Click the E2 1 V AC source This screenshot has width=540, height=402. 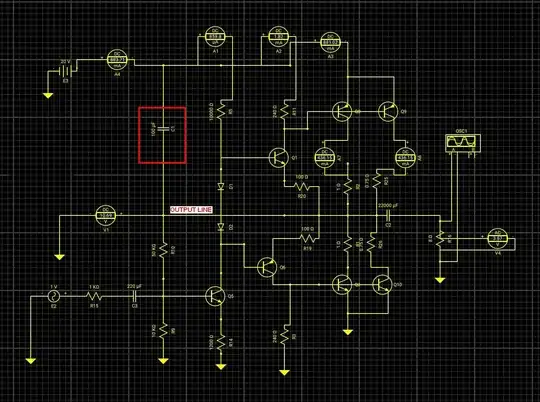(54, 296)
